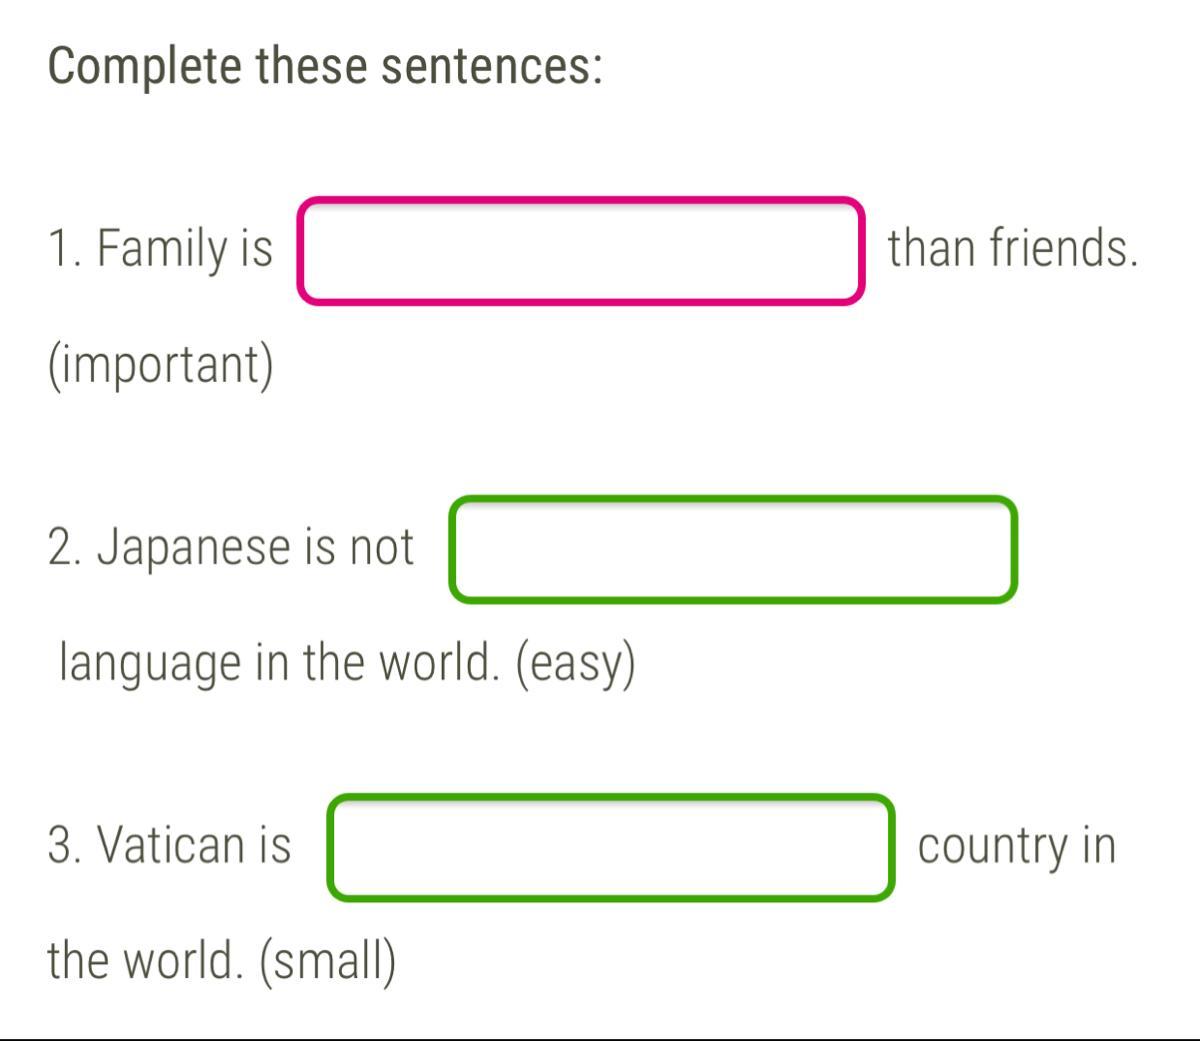This screenshot has height=1041, width=1200.
Task: Focus the blank after "Japanese is not"
Action: click(x=733, y=550)
